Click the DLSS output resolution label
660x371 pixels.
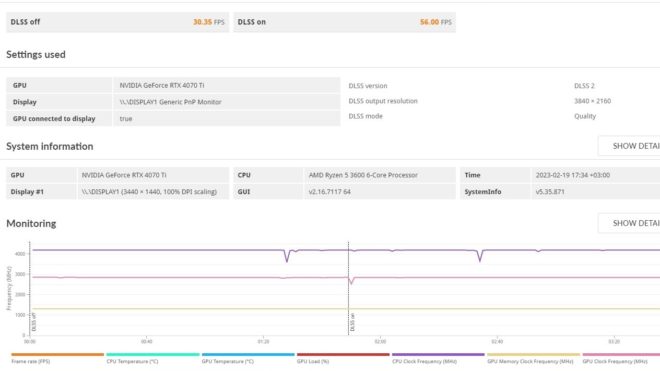[x=383, y=101]
